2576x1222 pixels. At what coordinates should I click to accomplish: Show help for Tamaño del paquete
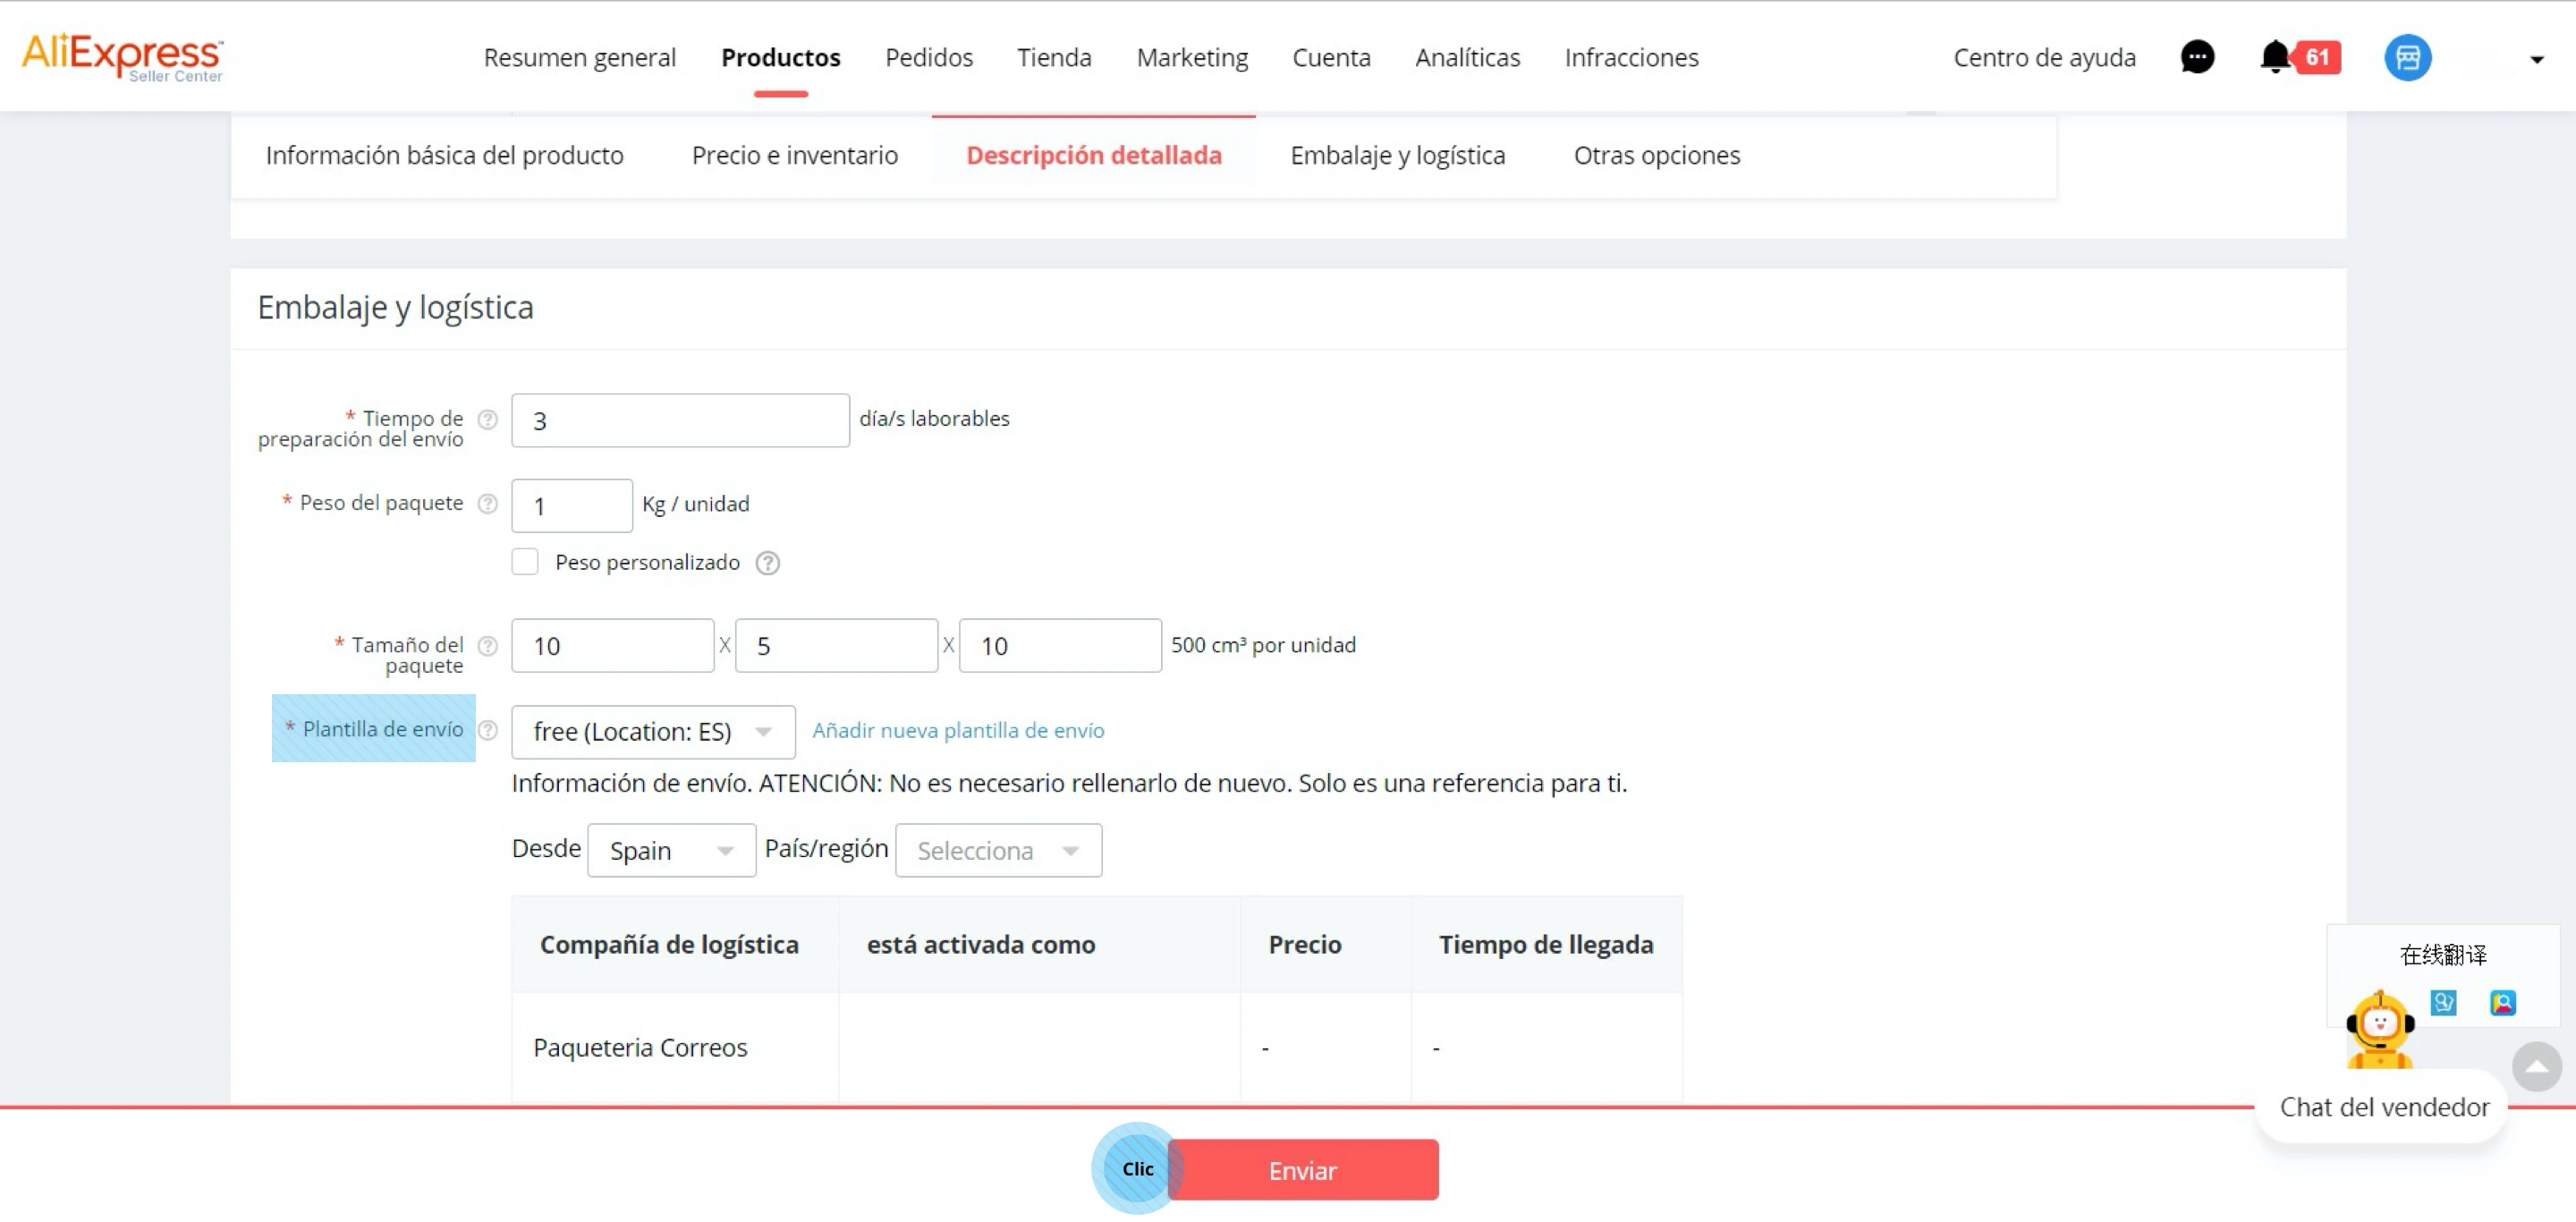487,645
